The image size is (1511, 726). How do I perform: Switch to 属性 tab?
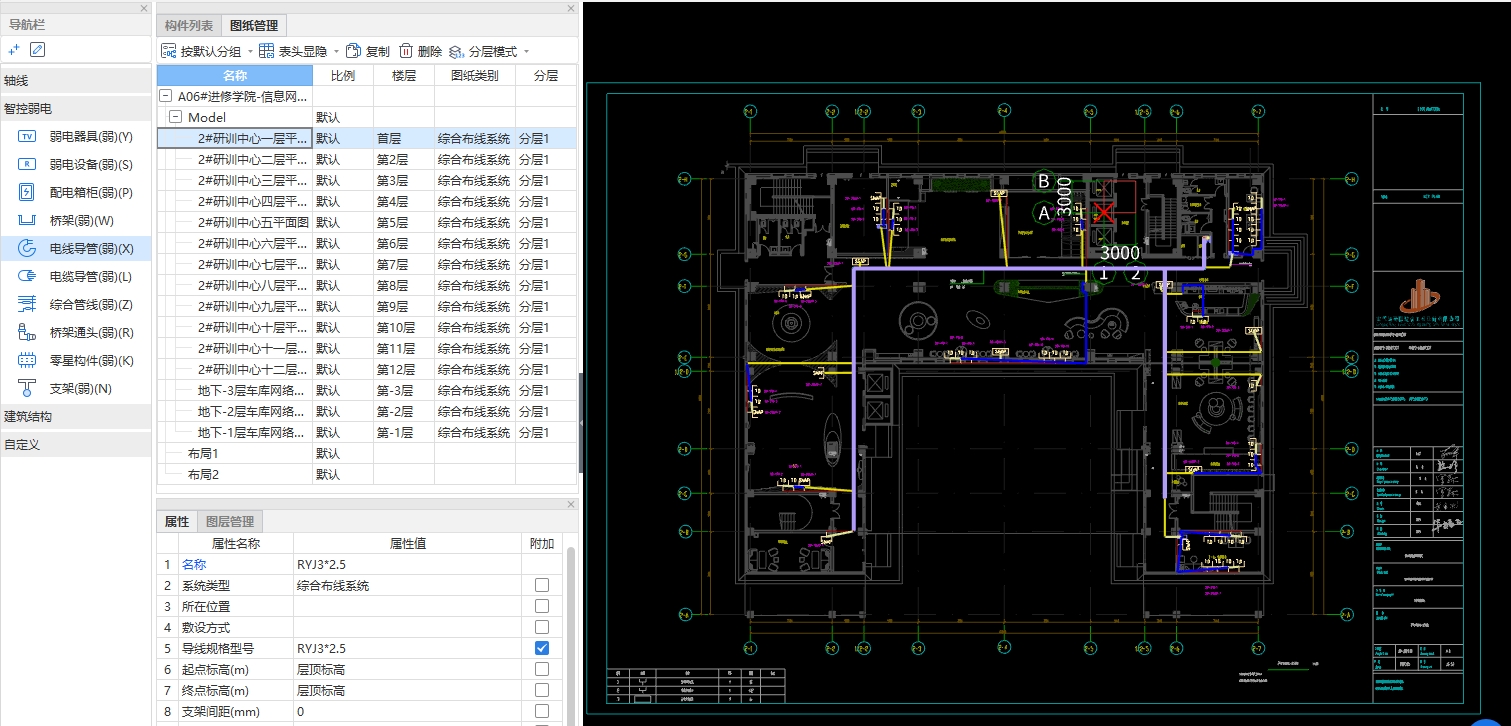click(x=177, y=521)
